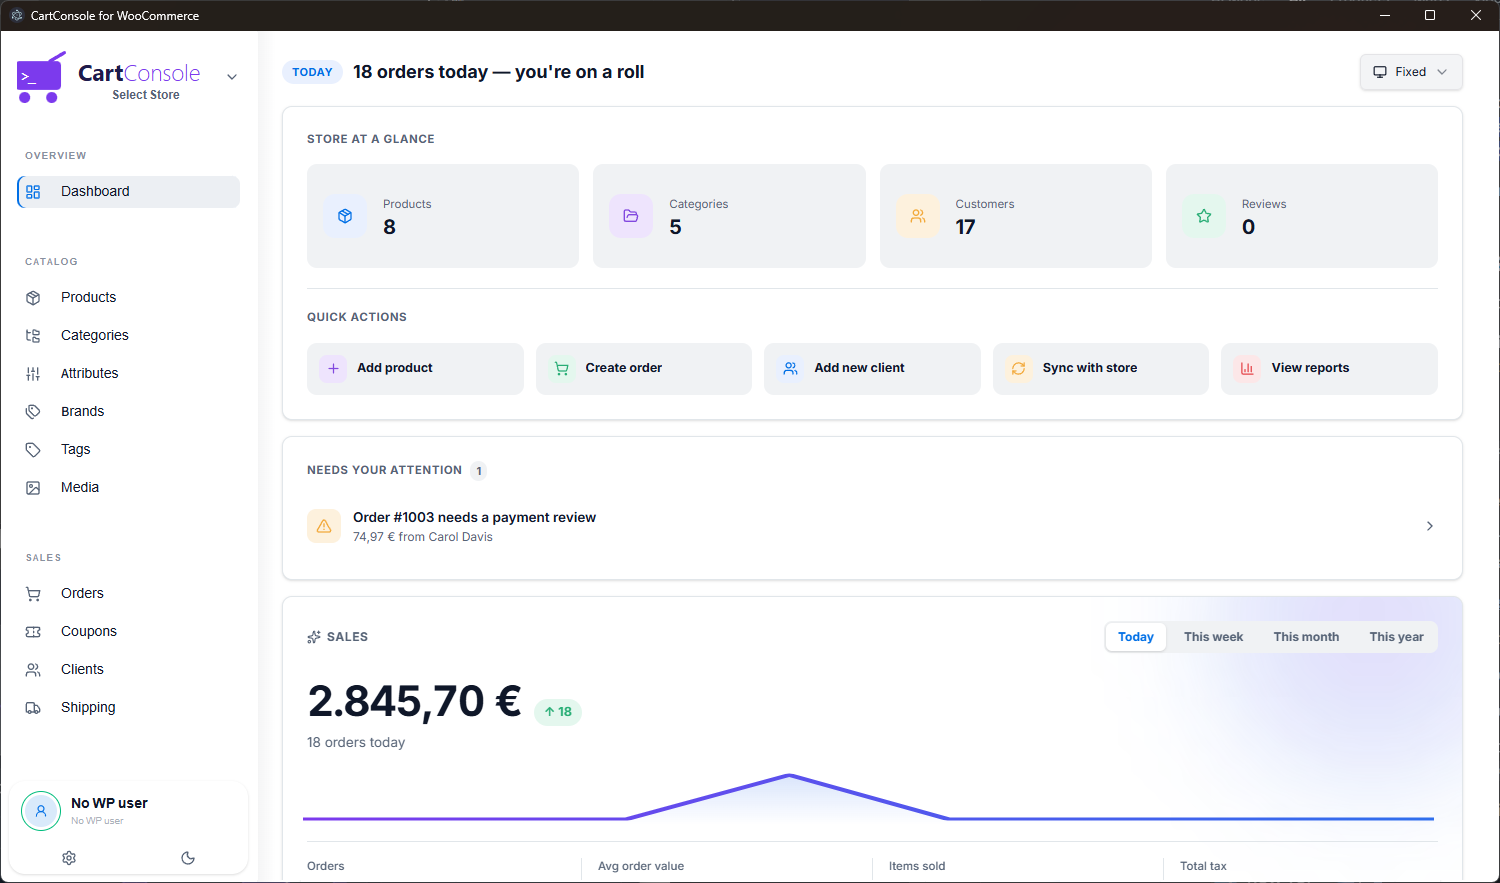
Task: Click the Products cube icon card
Action: (x=345, y=216)
